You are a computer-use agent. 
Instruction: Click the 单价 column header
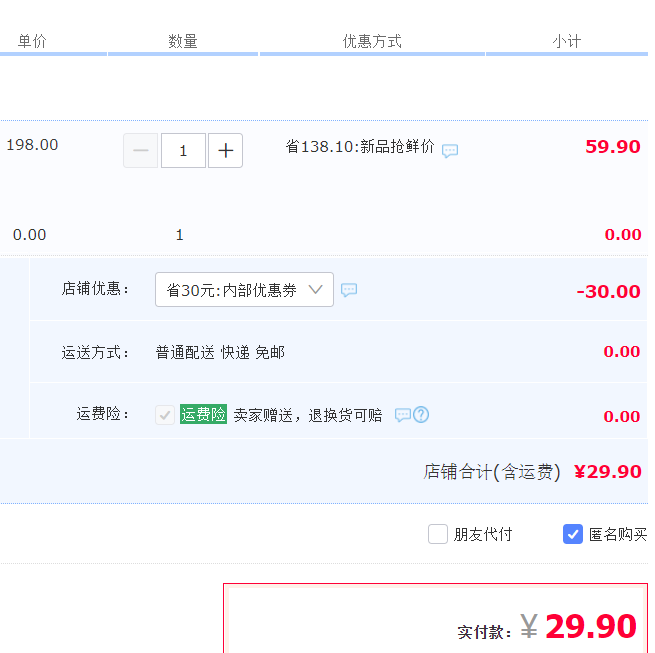(x=32, y=41)
